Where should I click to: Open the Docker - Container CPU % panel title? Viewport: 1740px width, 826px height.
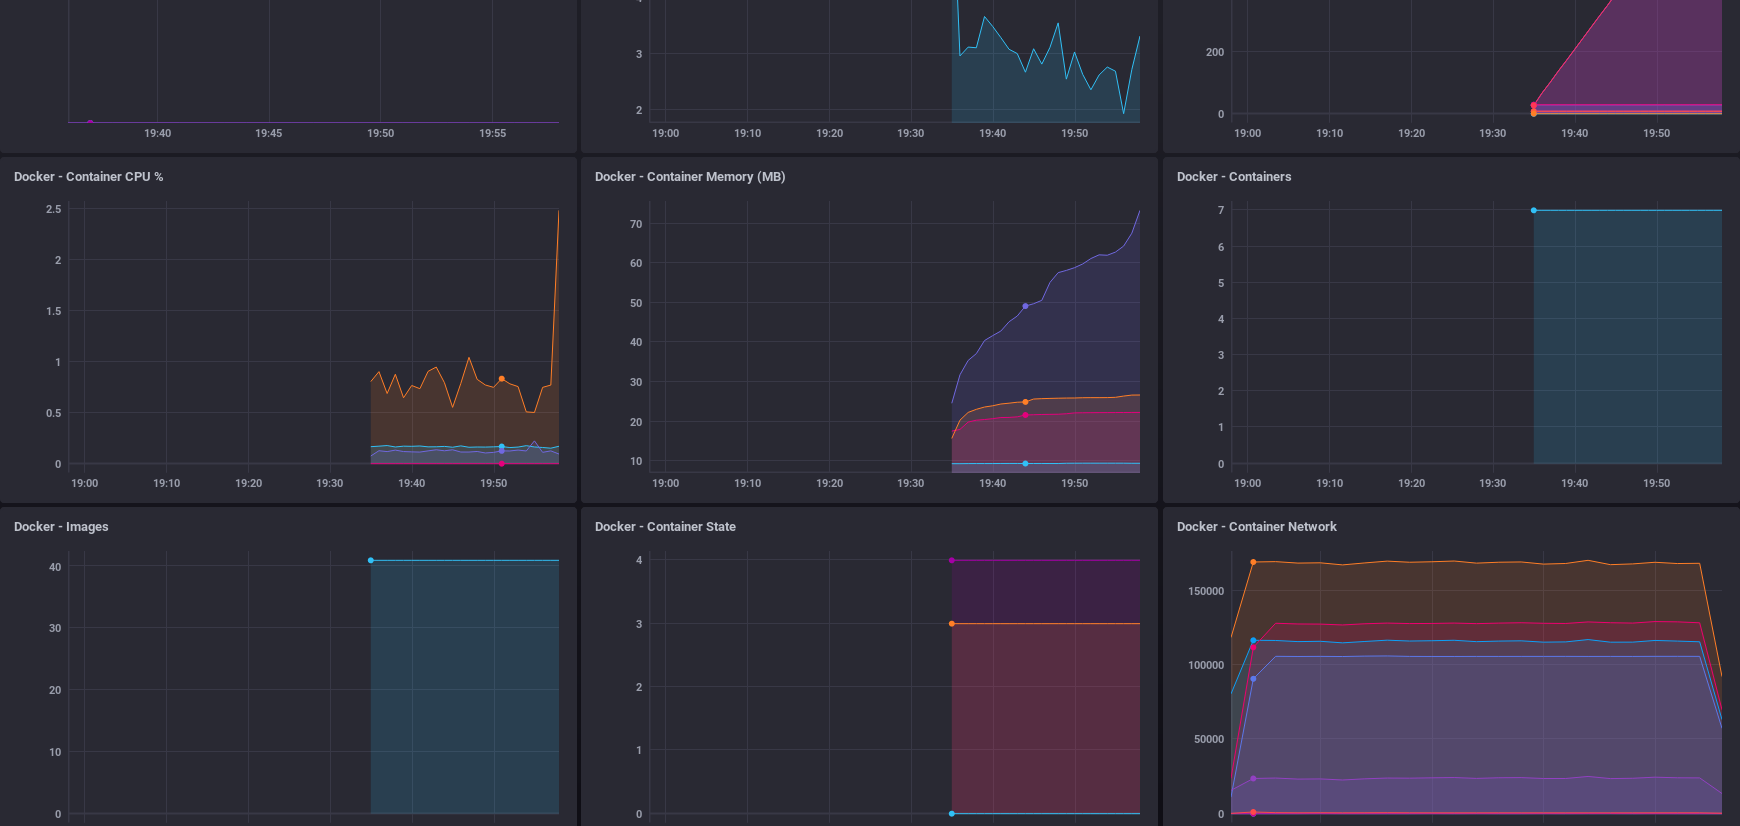(88, 177)
